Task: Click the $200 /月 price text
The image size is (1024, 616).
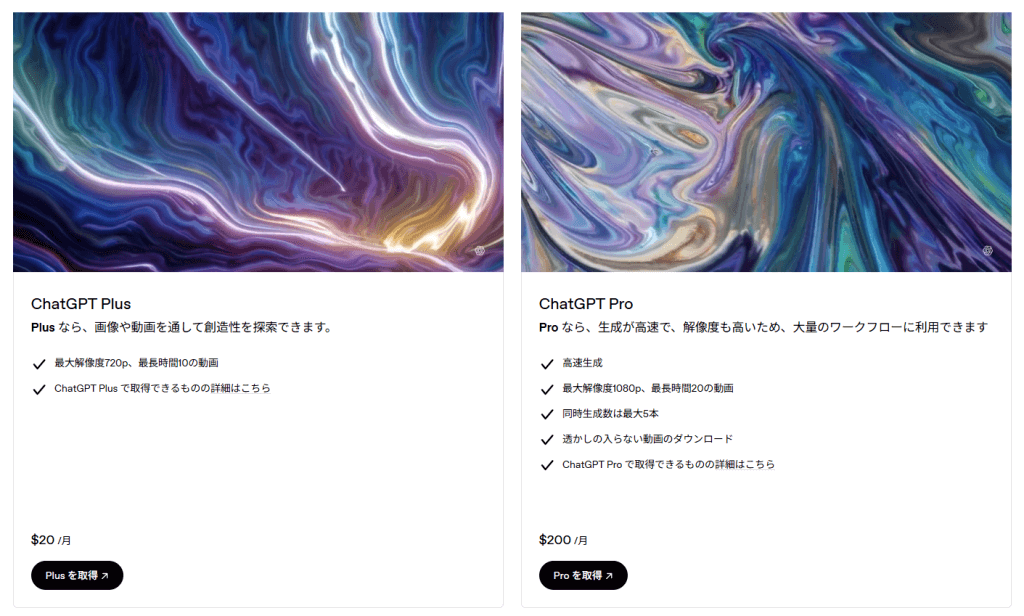Action: click(563, 540)
